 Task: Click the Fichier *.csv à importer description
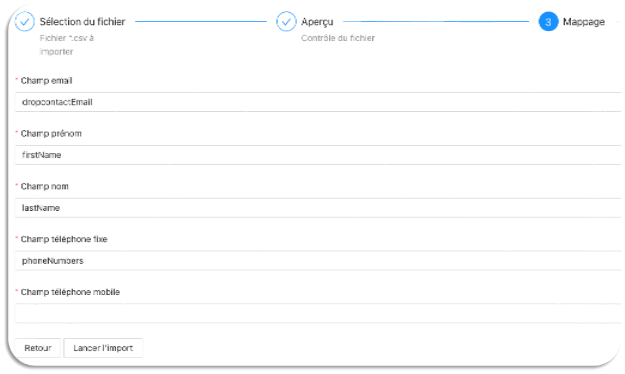coord(67,45)
